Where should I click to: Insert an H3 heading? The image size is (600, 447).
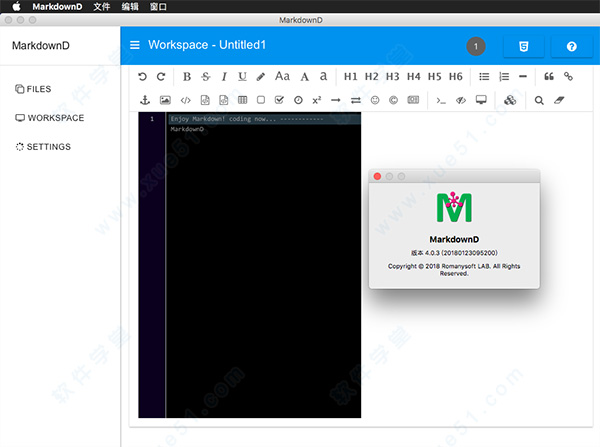click(393, 77)
